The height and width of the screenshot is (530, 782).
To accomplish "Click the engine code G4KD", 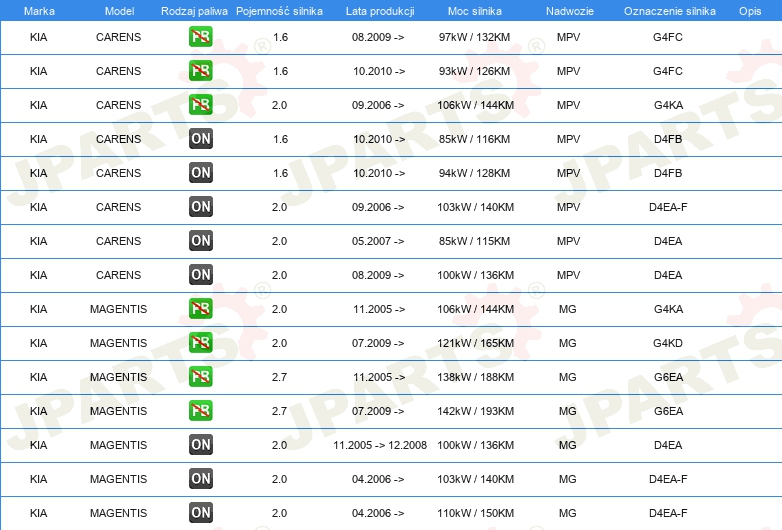I will click(668, 343).
